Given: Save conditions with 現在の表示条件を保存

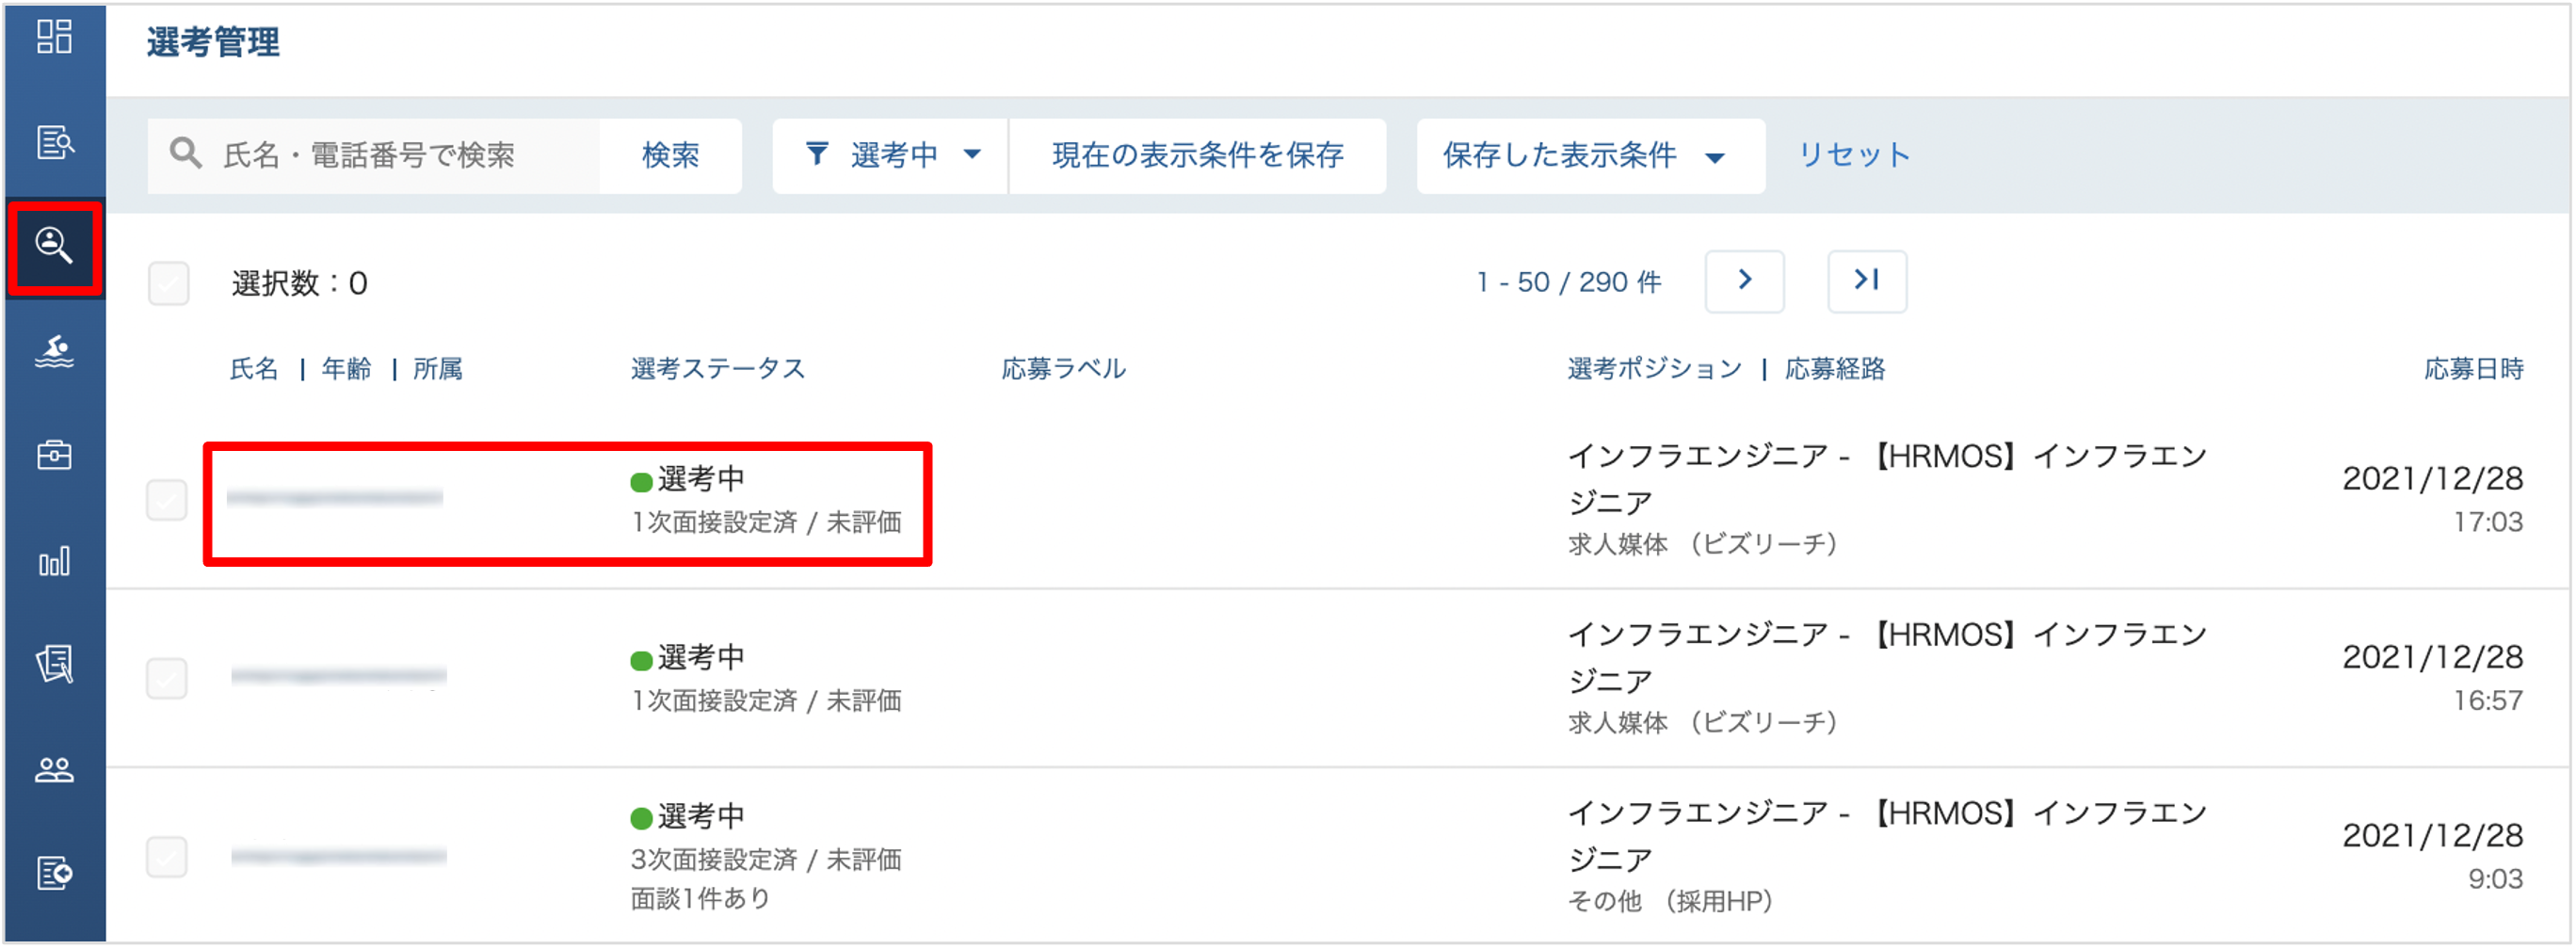Looking at the screenshot, I should tap(1197, 155).
